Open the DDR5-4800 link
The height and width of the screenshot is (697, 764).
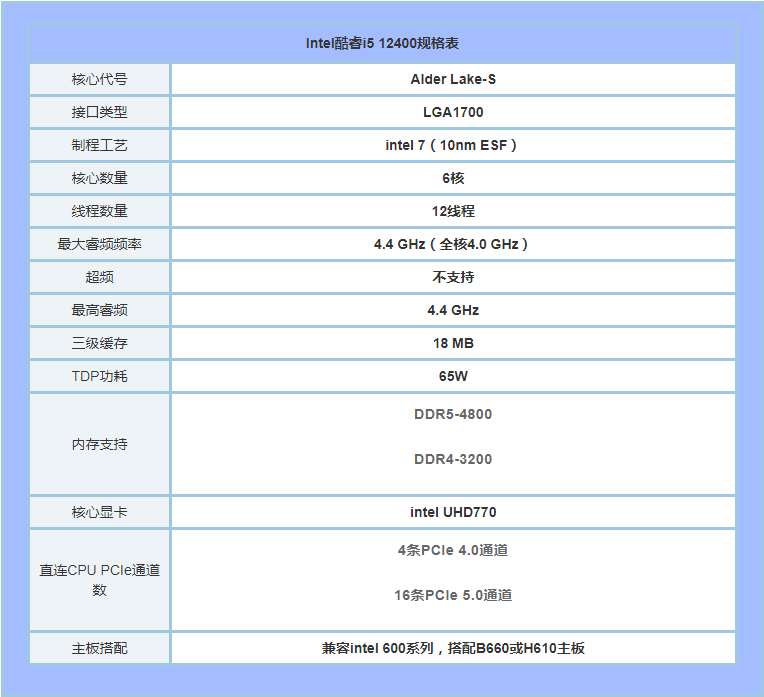[x=453, y=414]
